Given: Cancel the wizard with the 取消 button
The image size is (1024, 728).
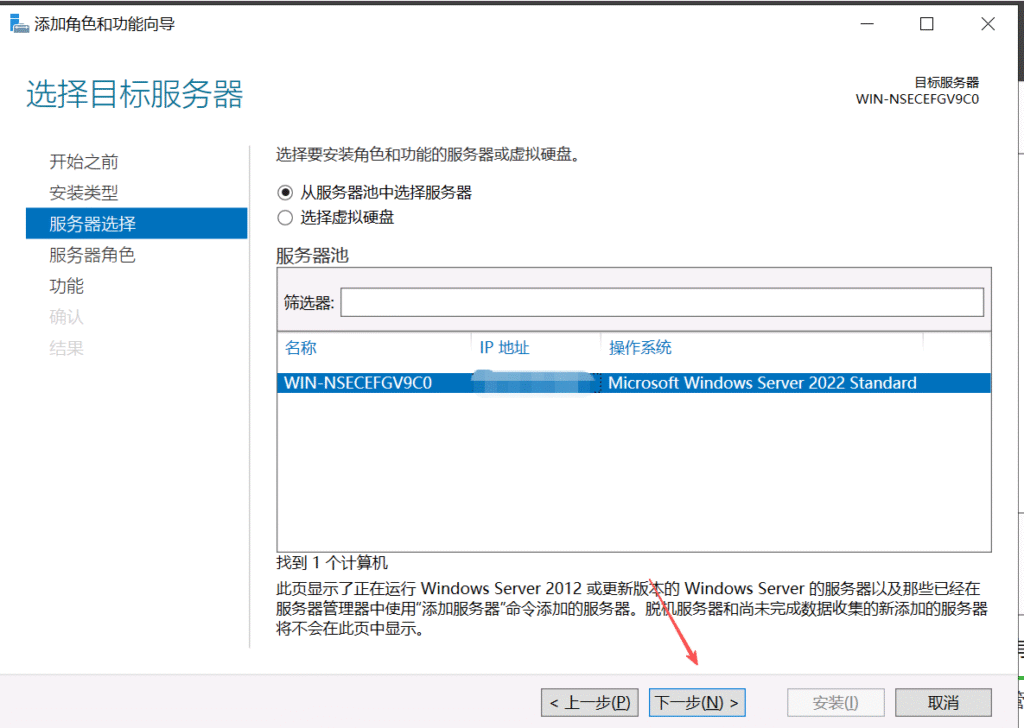Looking at the screenshot, I should (943, 703).
